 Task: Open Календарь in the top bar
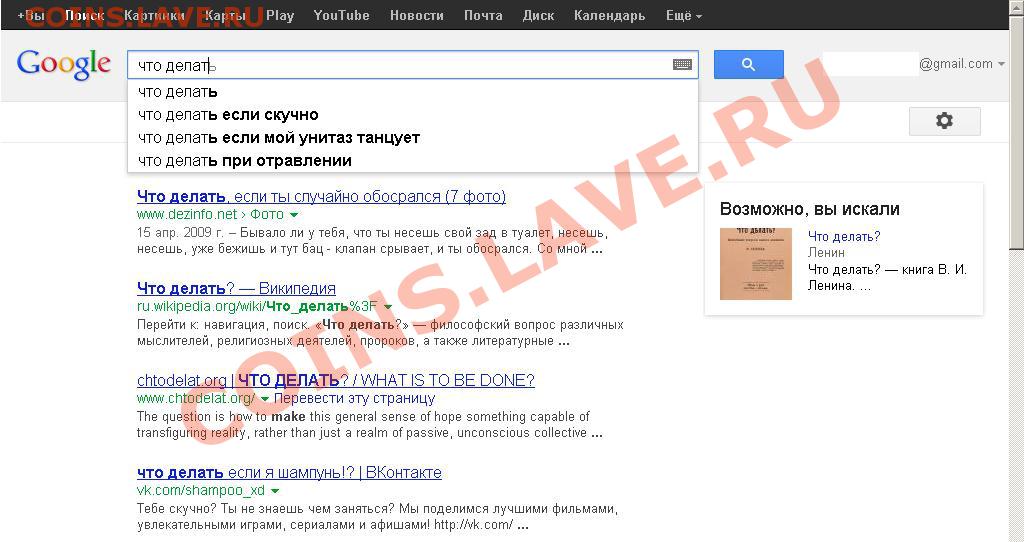coord(609,15)
